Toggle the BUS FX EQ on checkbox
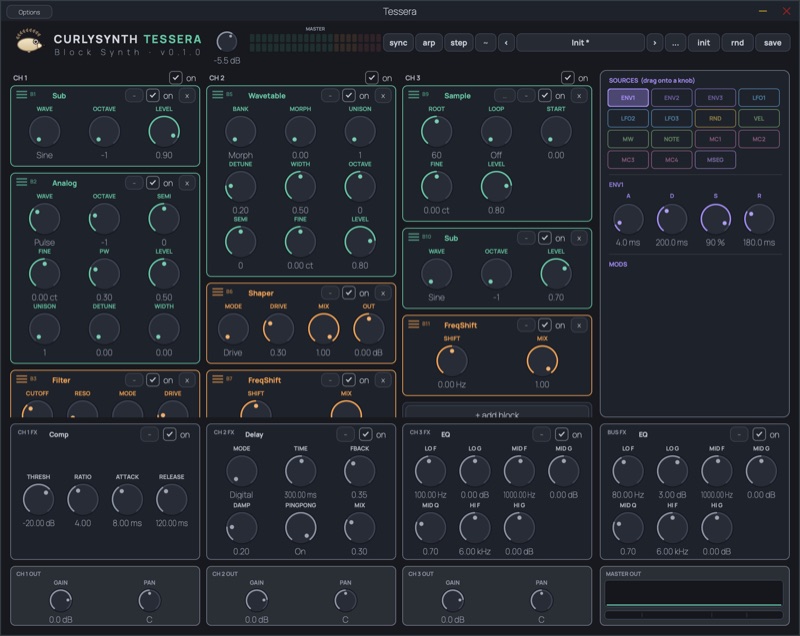Viewport: 800px width, 636px height. click(x=759, y=435)
